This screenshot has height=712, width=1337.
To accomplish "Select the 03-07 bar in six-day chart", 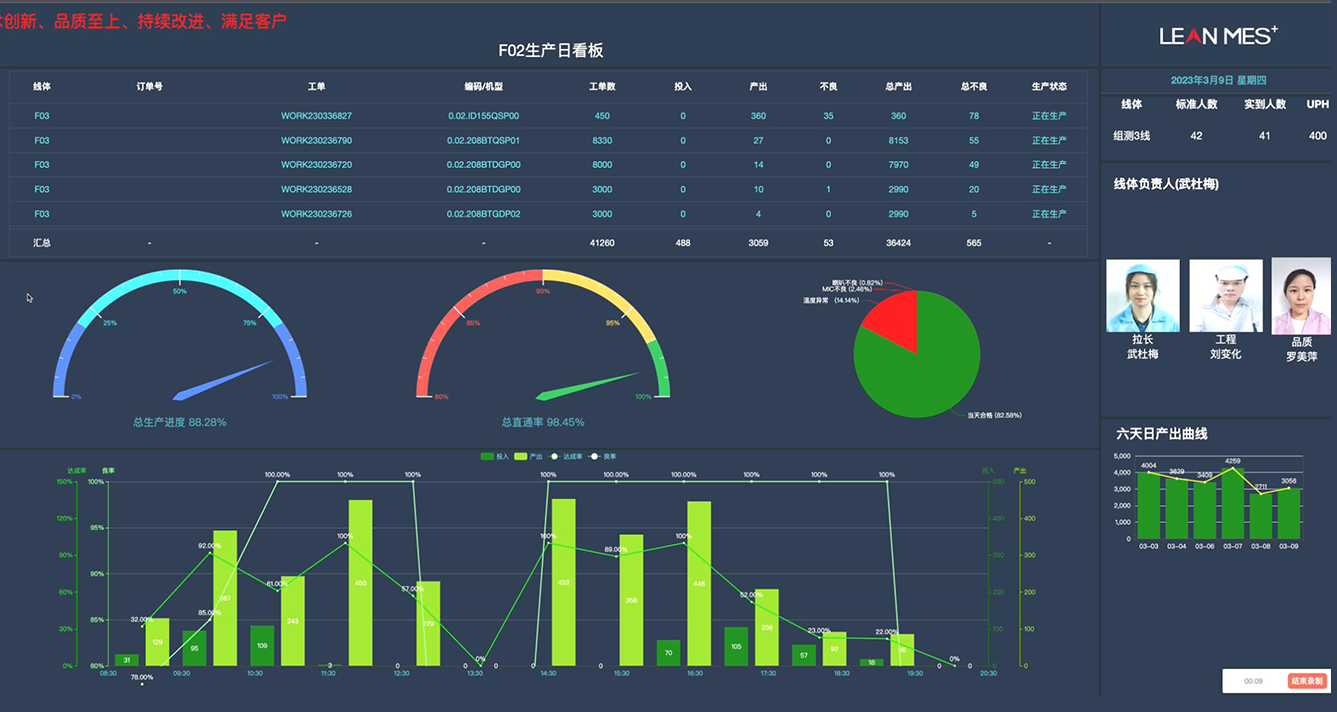I will click(x=1233, y=504).
